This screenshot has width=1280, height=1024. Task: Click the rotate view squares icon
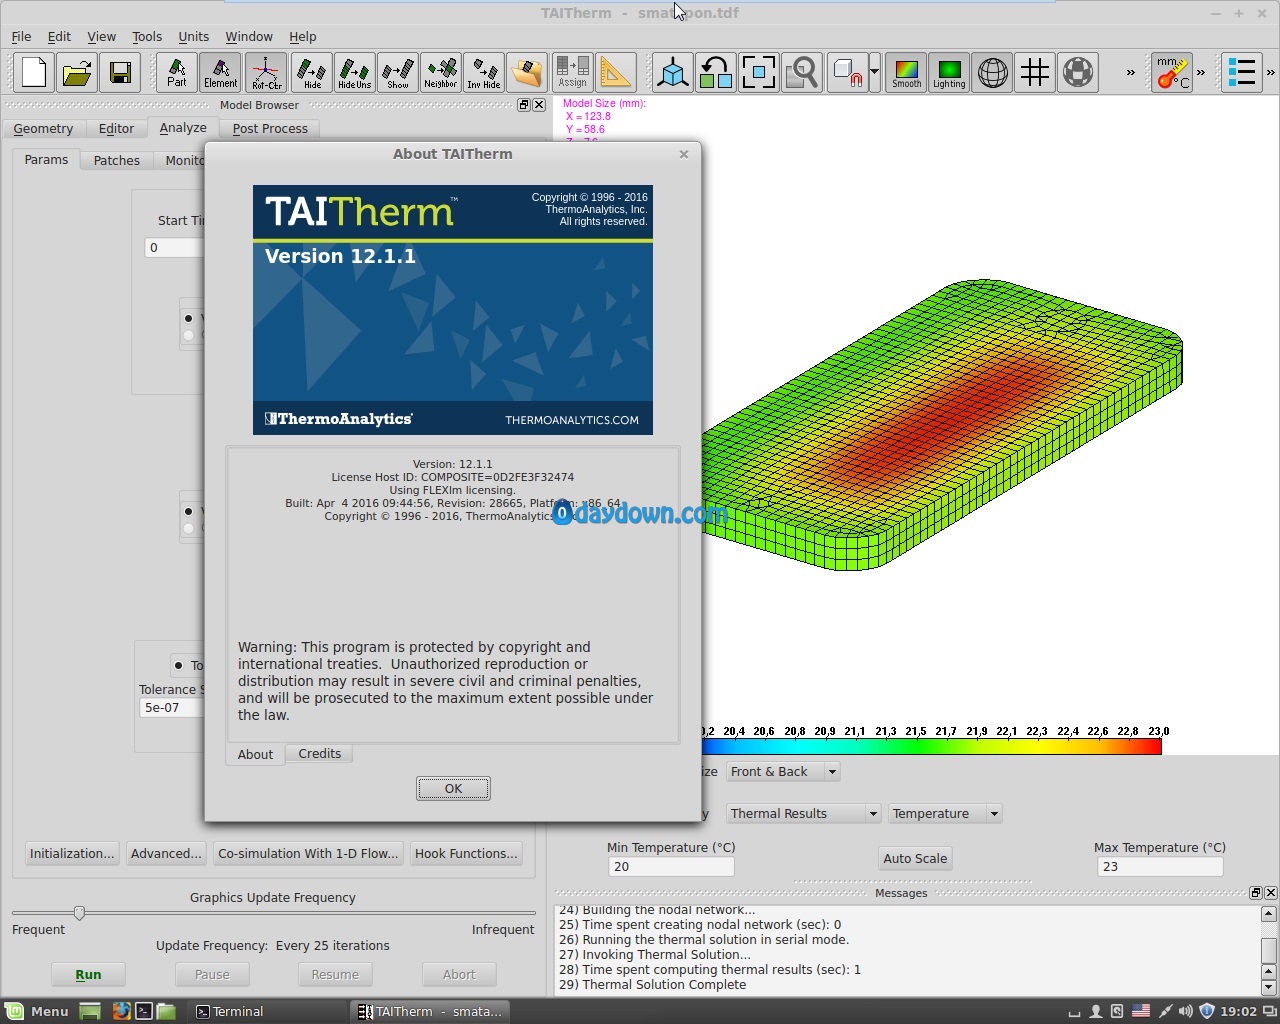[716, 73]
